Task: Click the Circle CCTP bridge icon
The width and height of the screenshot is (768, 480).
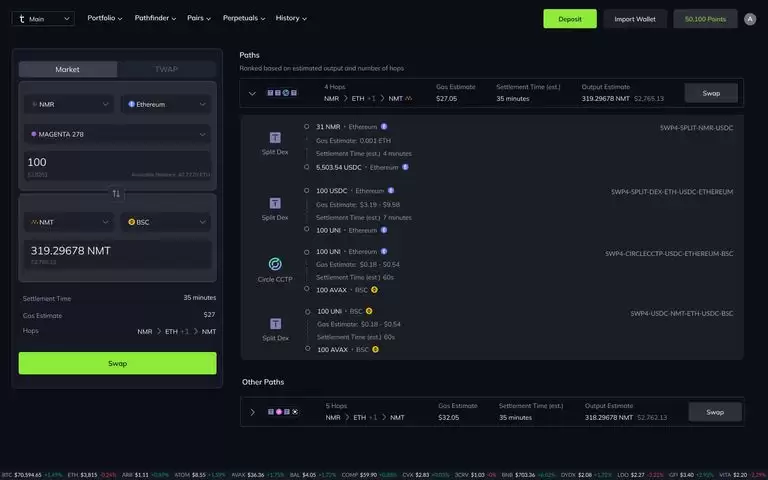Action: [x=275, y=264]
